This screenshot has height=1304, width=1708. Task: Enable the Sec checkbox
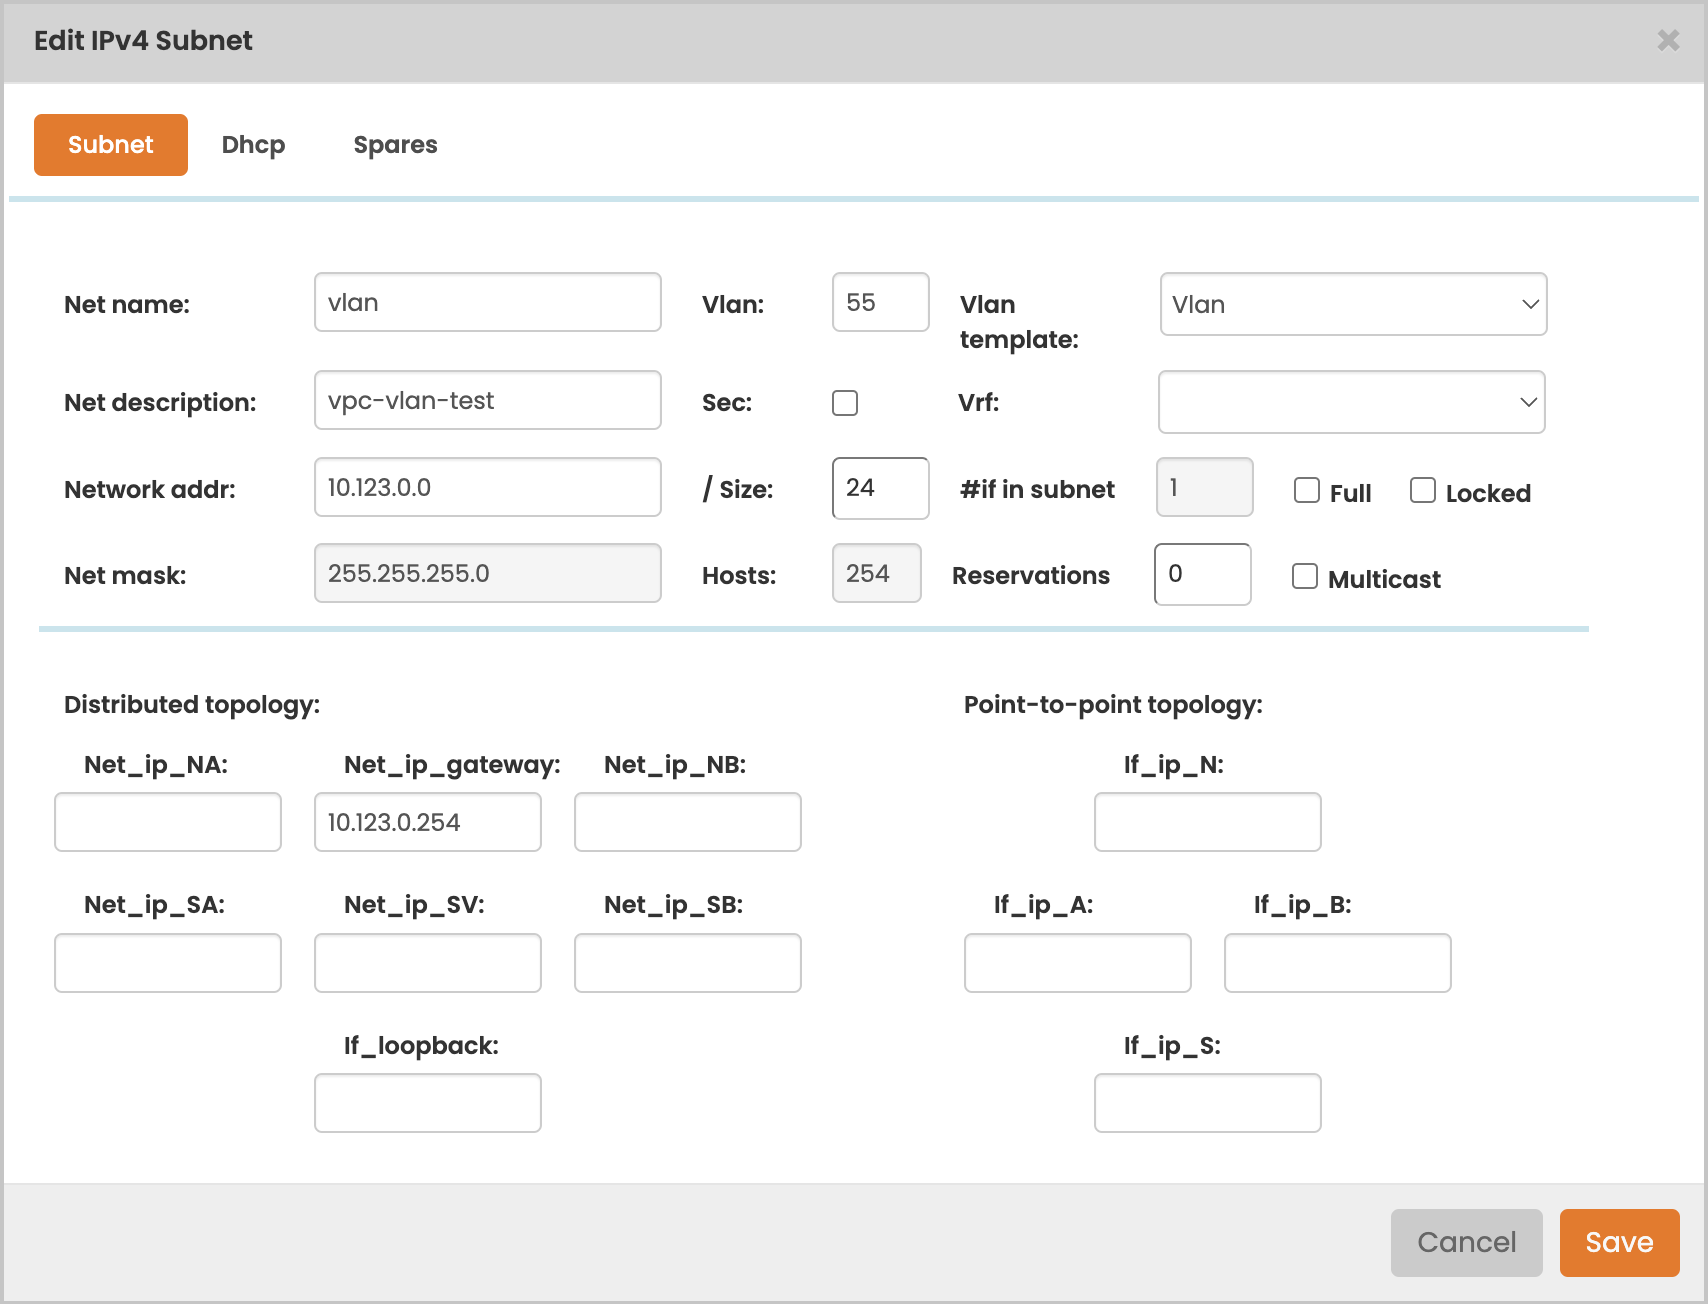pos(845,403)
